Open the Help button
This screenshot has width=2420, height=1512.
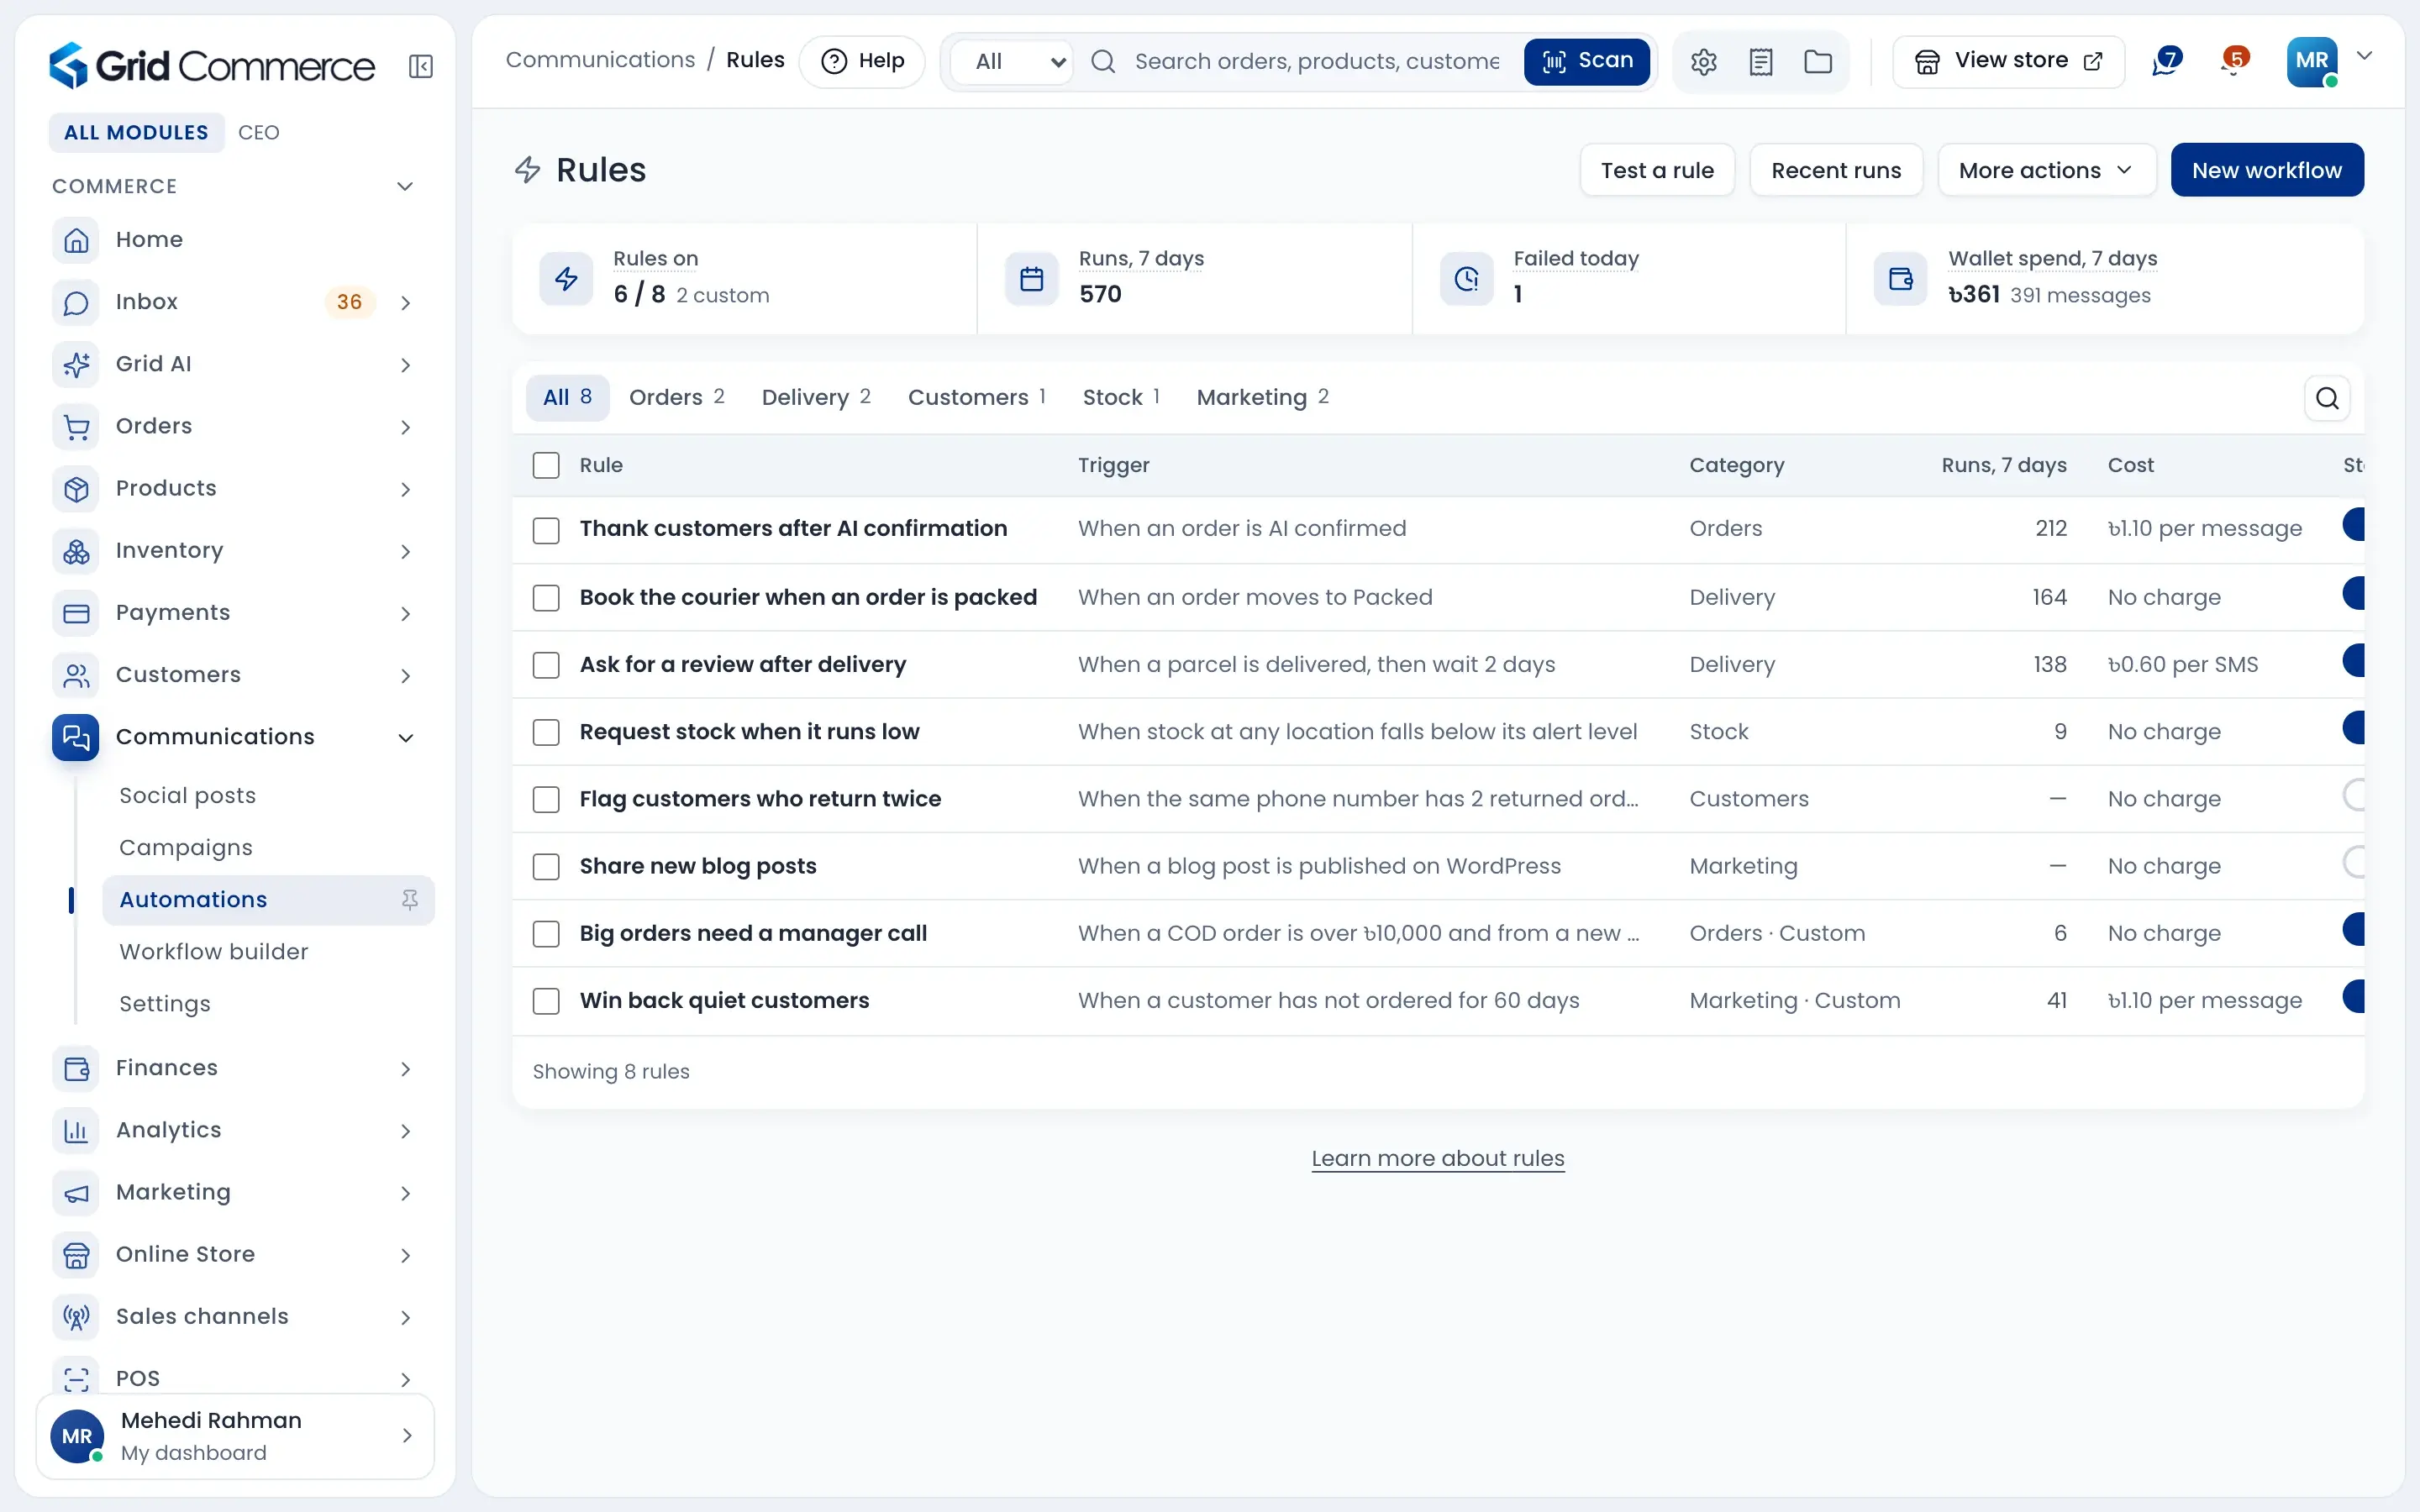862,62
